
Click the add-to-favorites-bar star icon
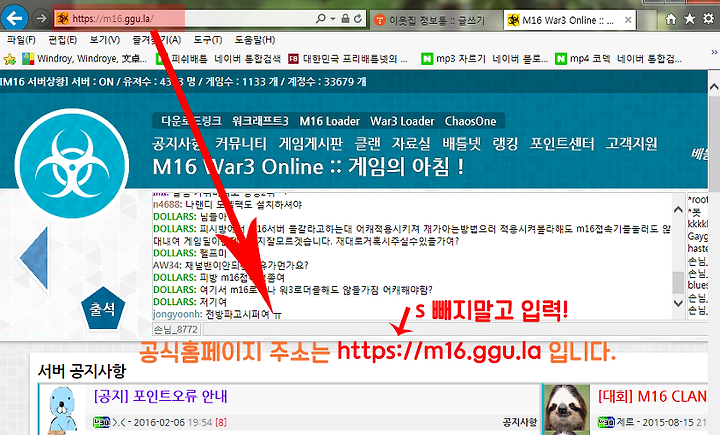coord(10,59)
